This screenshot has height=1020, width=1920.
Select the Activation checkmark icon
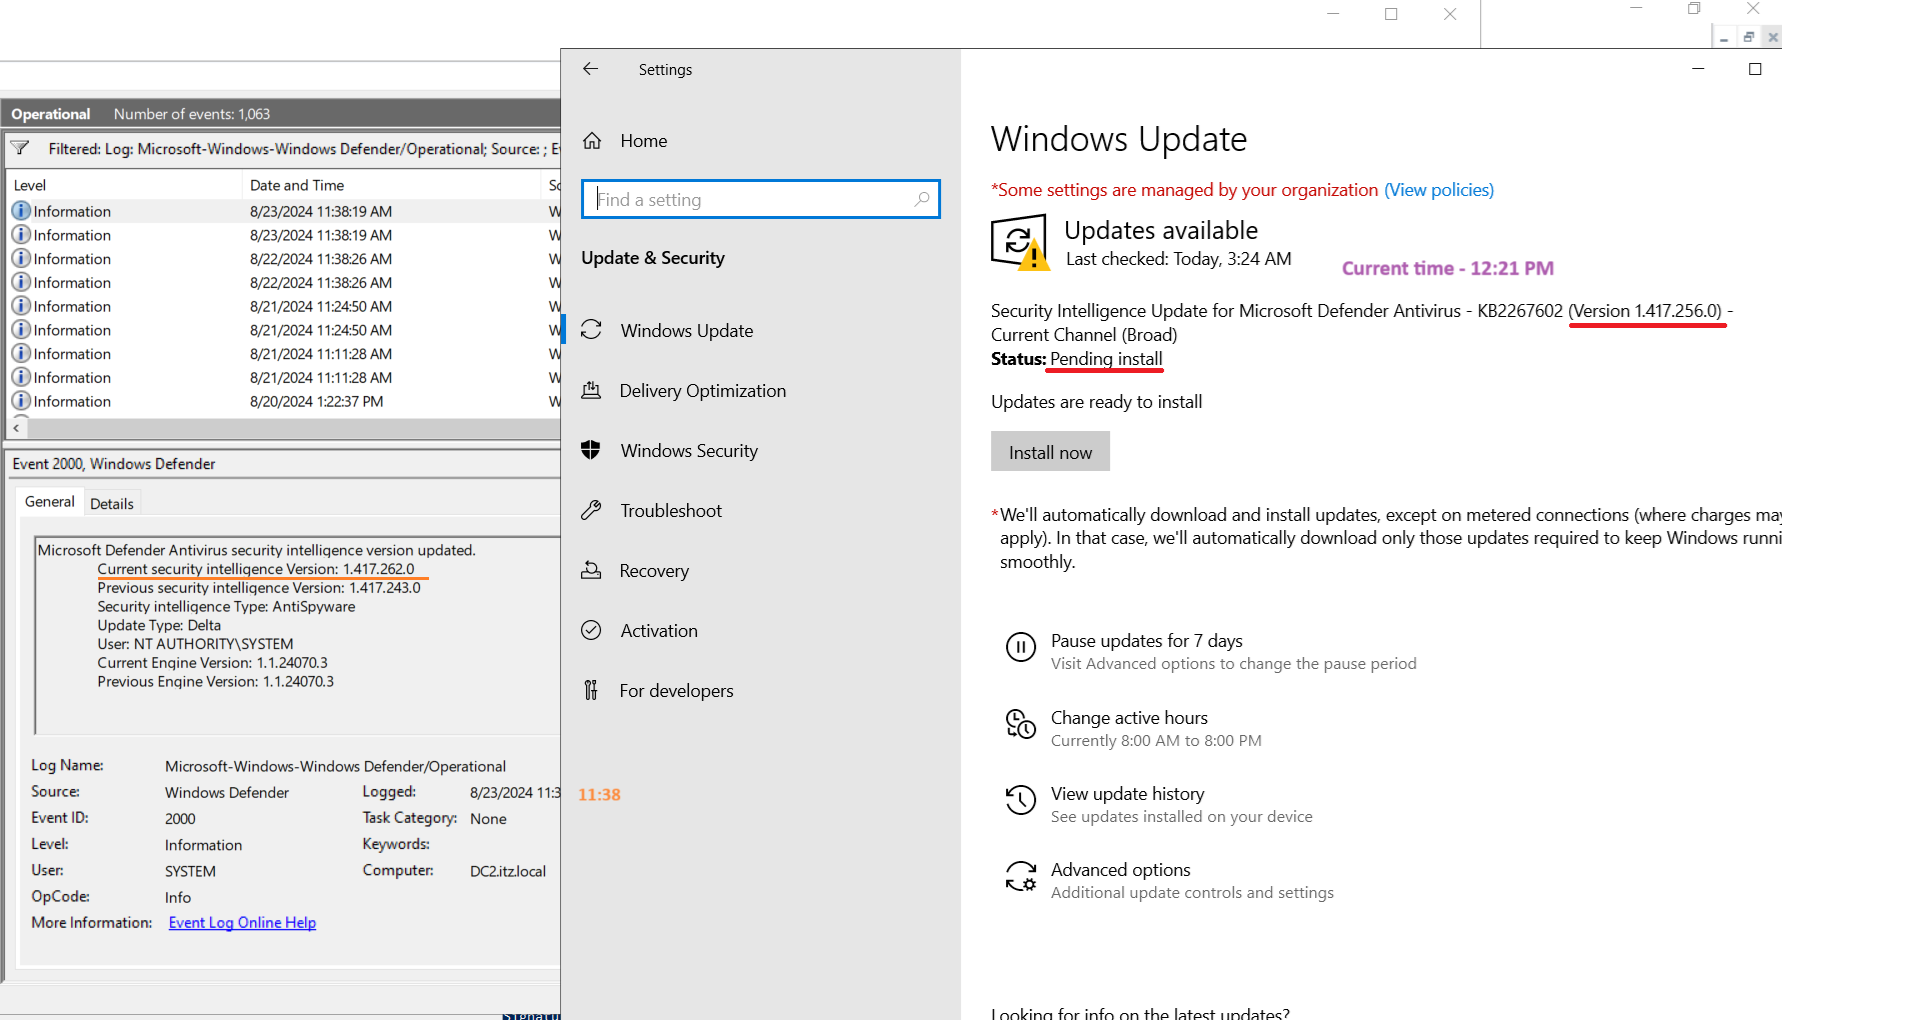[591, 630]
